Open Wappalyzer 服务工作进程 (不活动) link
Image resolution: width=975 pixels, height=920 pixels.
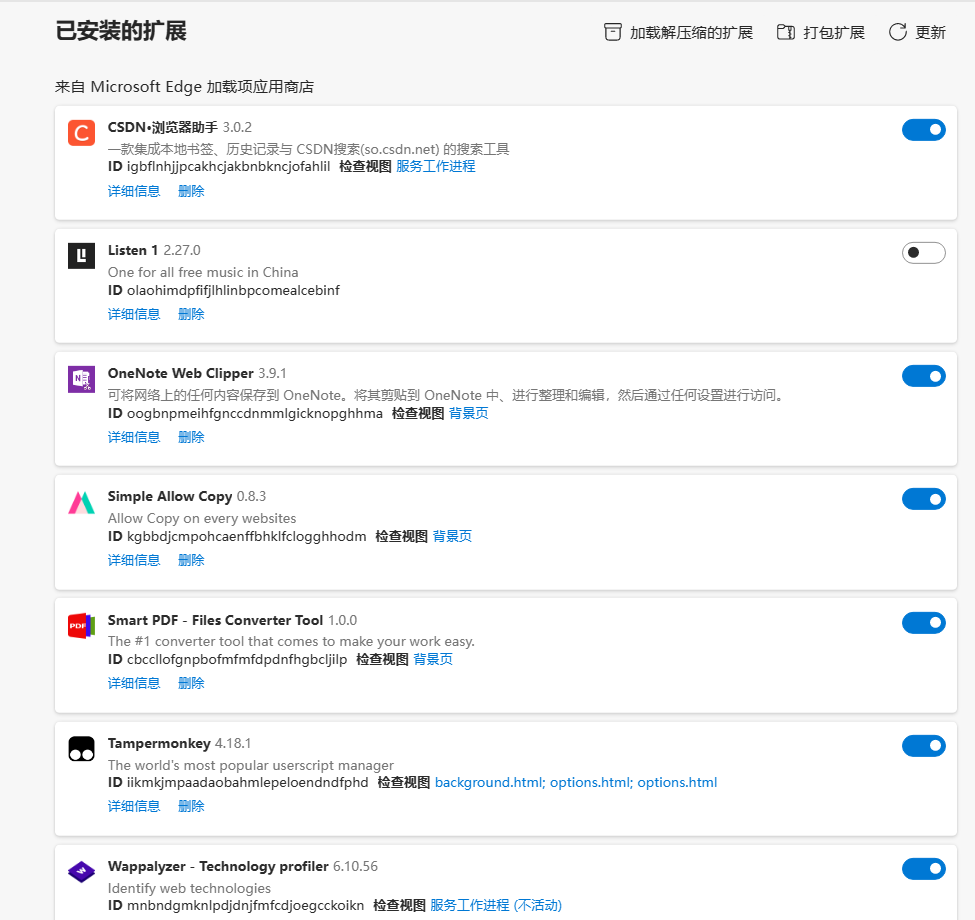coord(496,905)
